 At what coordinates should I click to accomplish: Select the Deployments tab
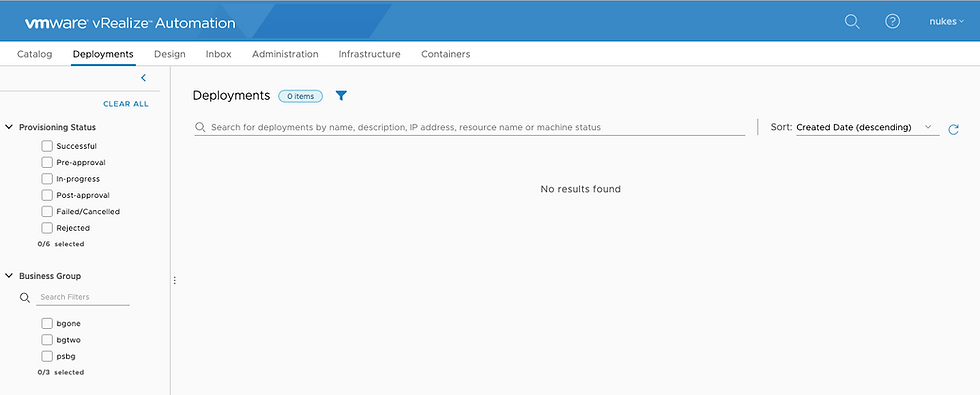point(103,54)
